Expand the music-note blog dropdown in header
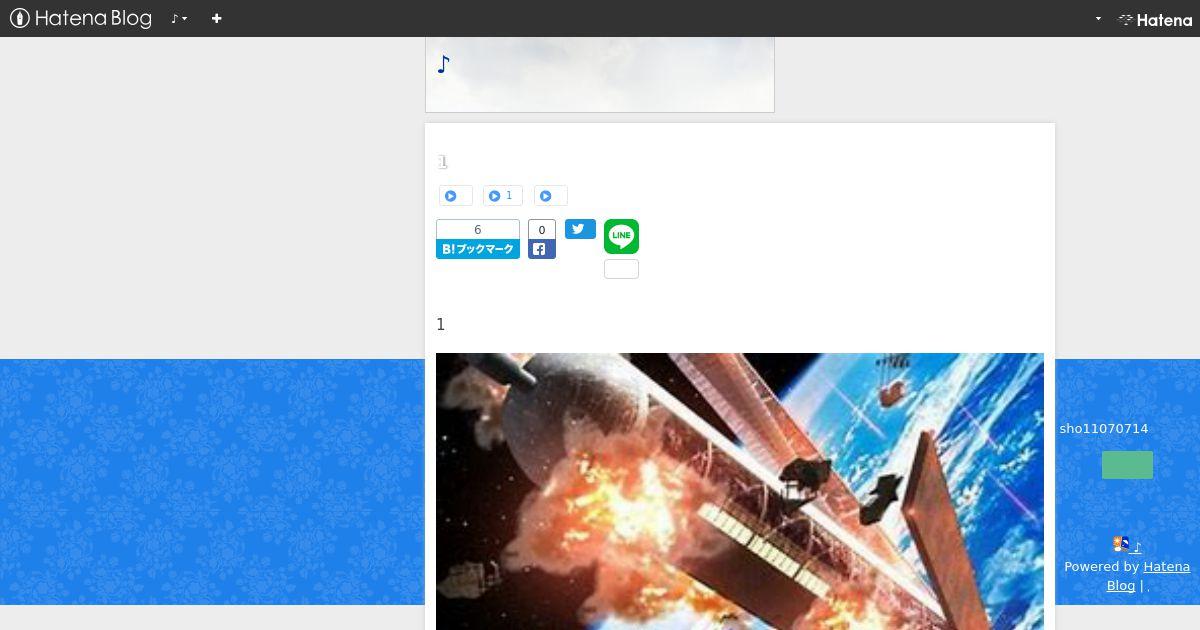1200x630 pixels. click(179, 18)
